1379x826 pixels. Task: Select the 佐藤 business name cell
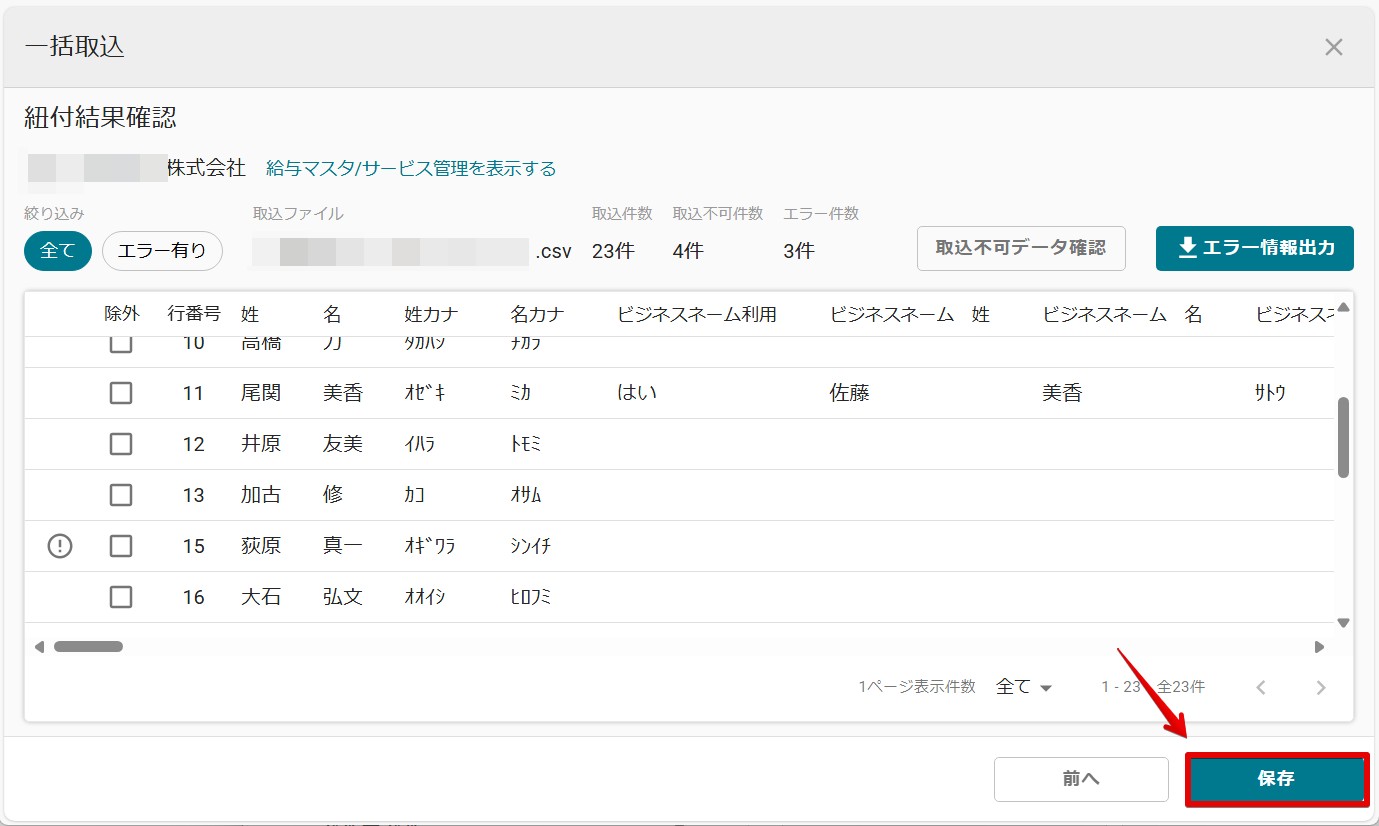point(850,393)
